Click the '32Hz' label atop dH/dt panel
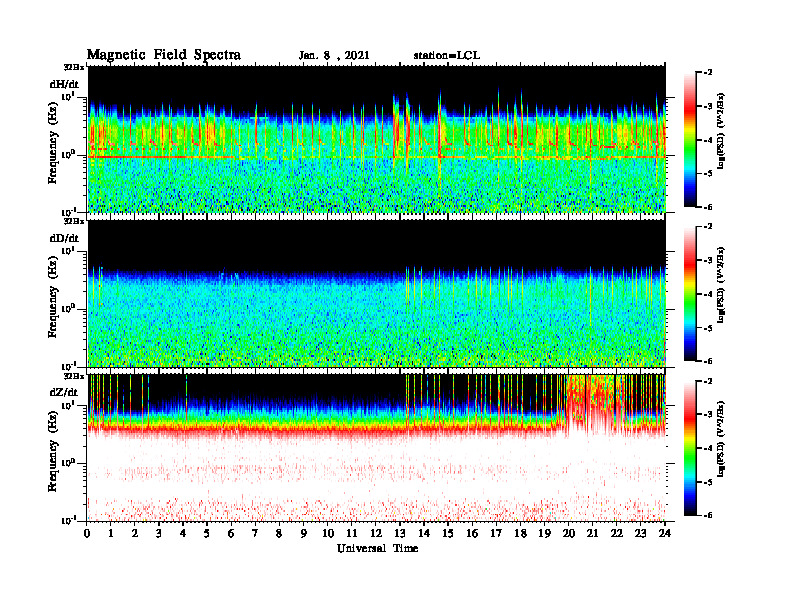The image size is (792, 612). 73,67
